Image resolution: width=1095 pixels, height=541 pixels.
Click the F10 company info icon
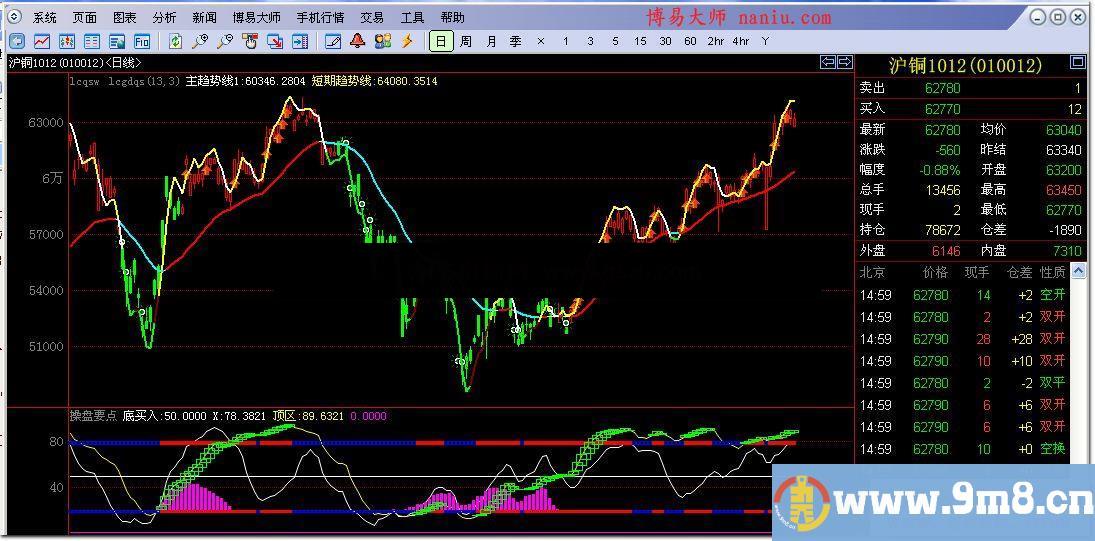pyautogui.click(x=142, y=41)
